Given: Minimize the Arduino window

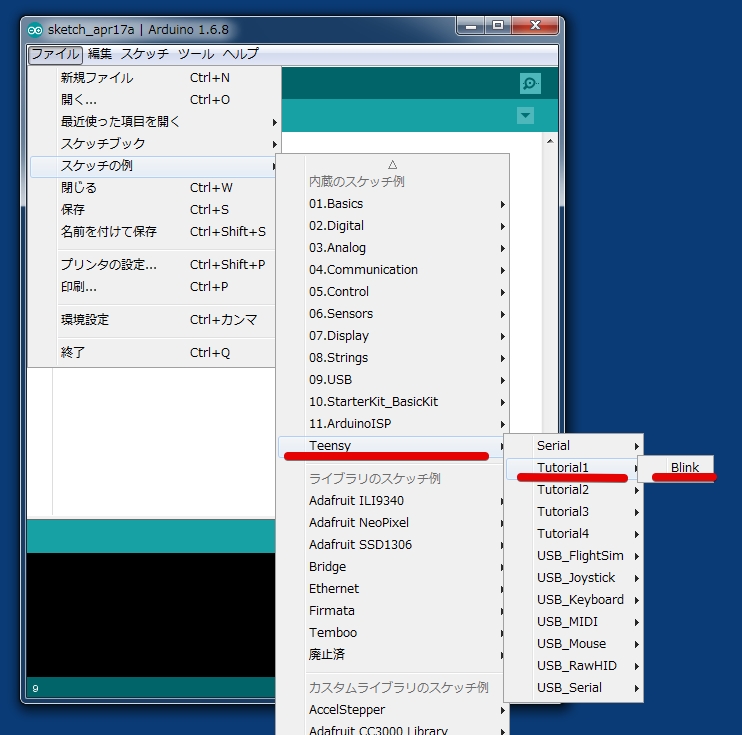Looking at the screenshot, I should (x=471, y=26).
